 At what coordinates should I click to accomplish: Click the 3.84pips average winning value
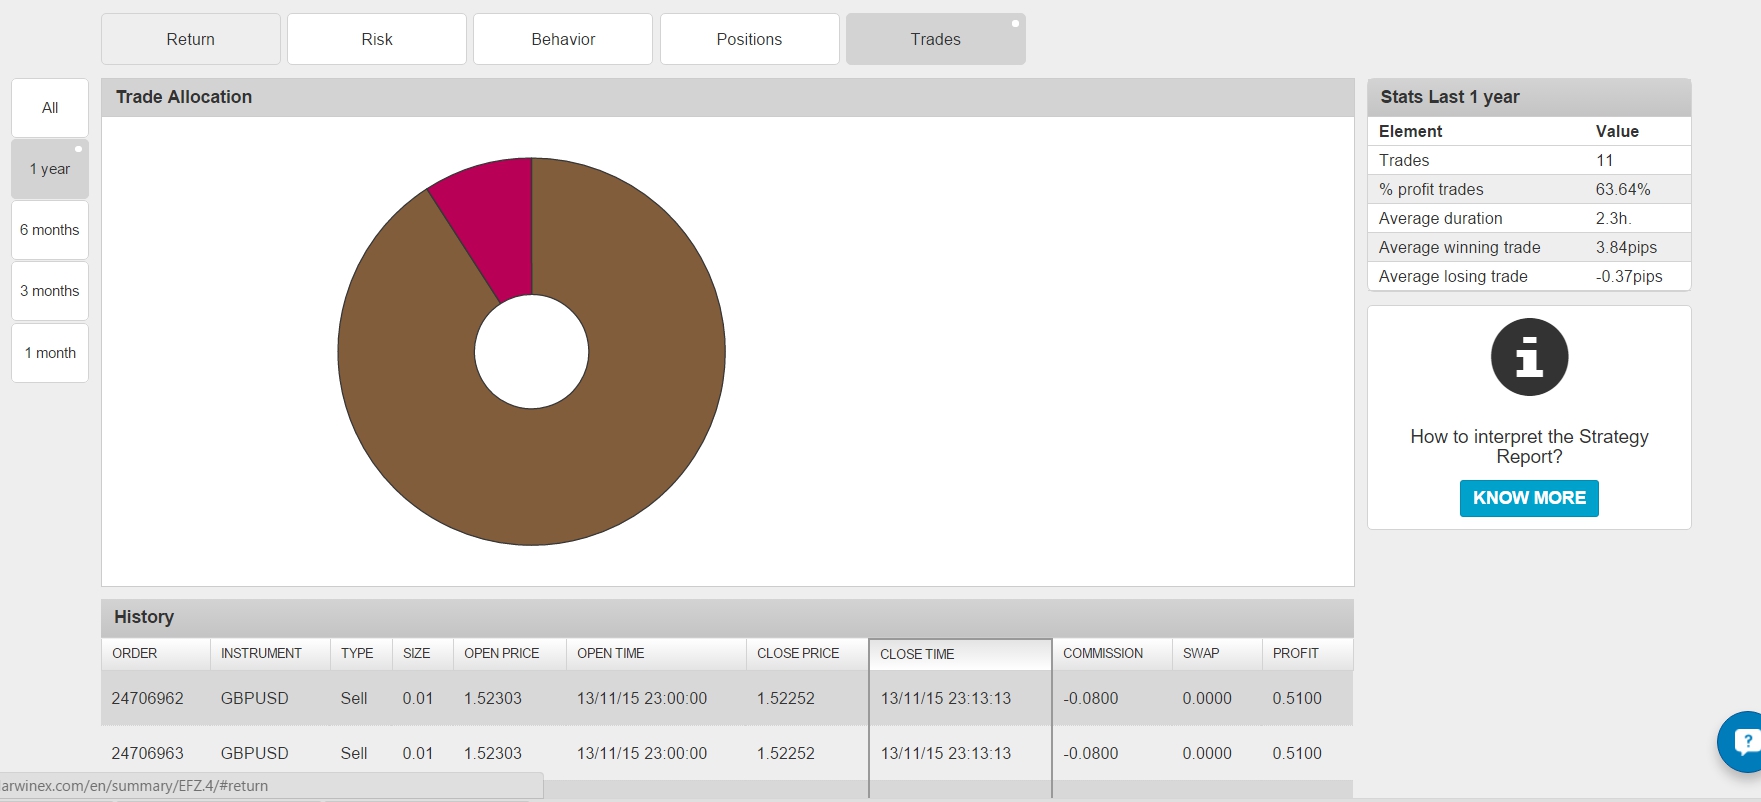[1626, 247]
